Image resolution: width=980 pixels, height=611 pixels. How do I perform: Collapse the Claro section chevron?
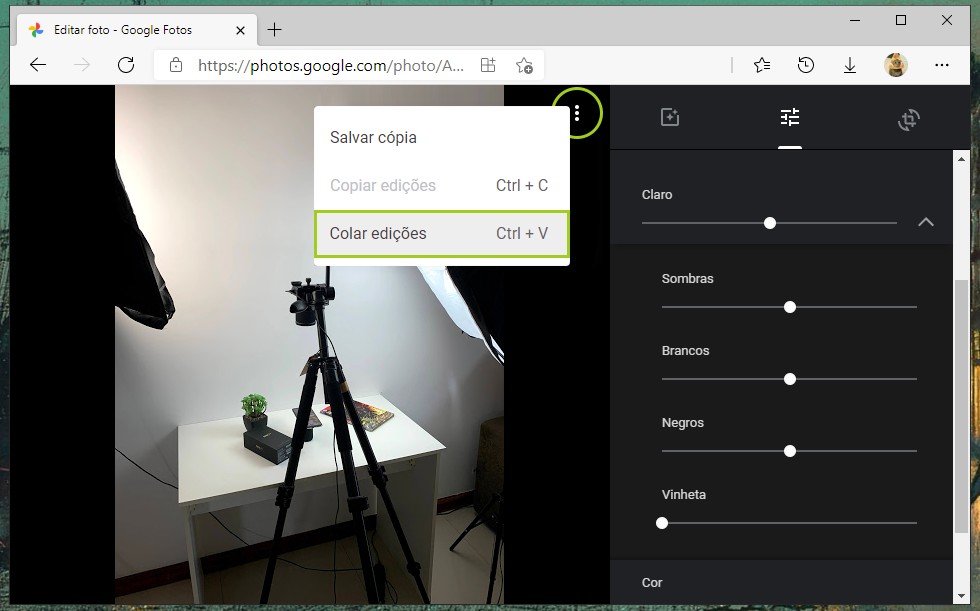(926, 222)
